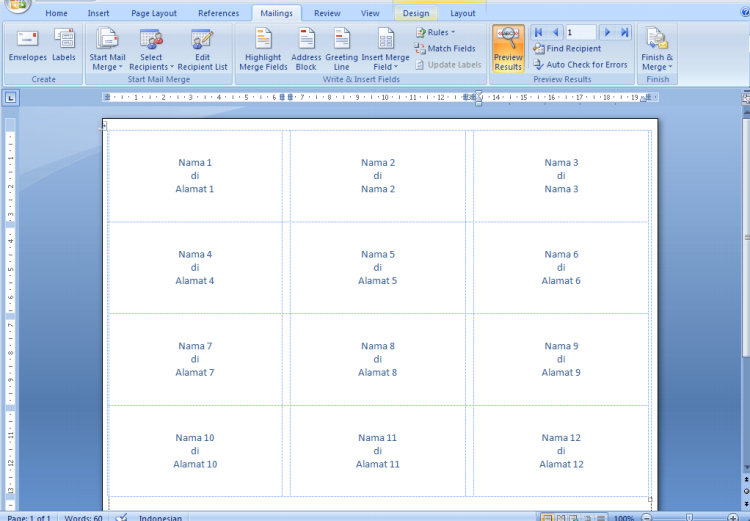Click zoom in plus button

pyautogui.click(x=732, y=517)
